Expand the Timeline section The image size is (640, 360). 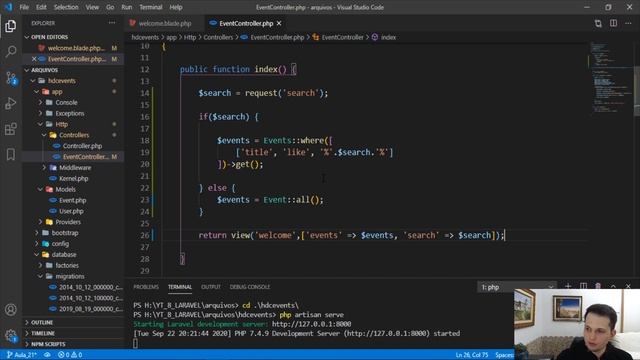[x=27, y=333]
